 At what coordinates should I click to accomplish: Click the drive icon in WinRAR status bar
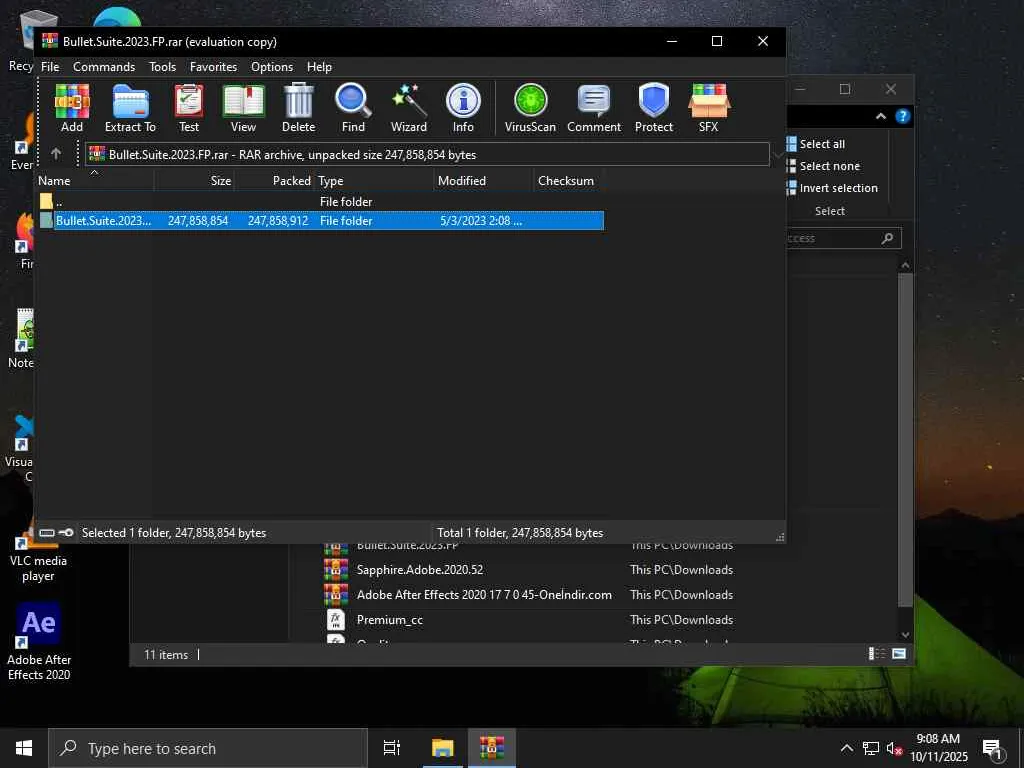[46, 533]
